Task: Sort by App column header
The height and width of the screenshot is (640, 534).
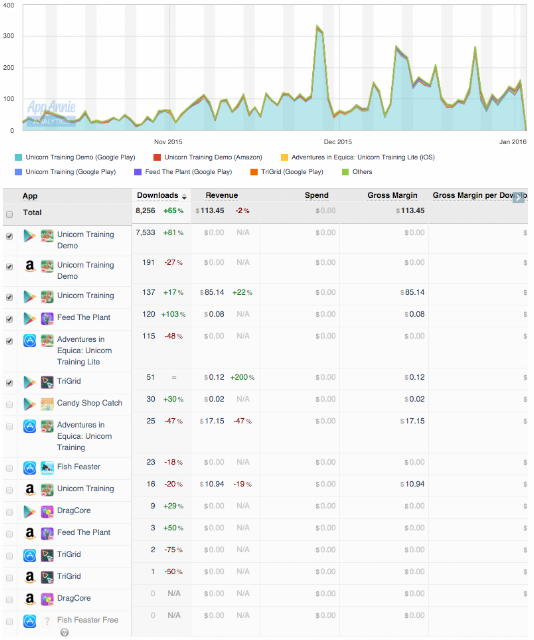Action: 30,196
